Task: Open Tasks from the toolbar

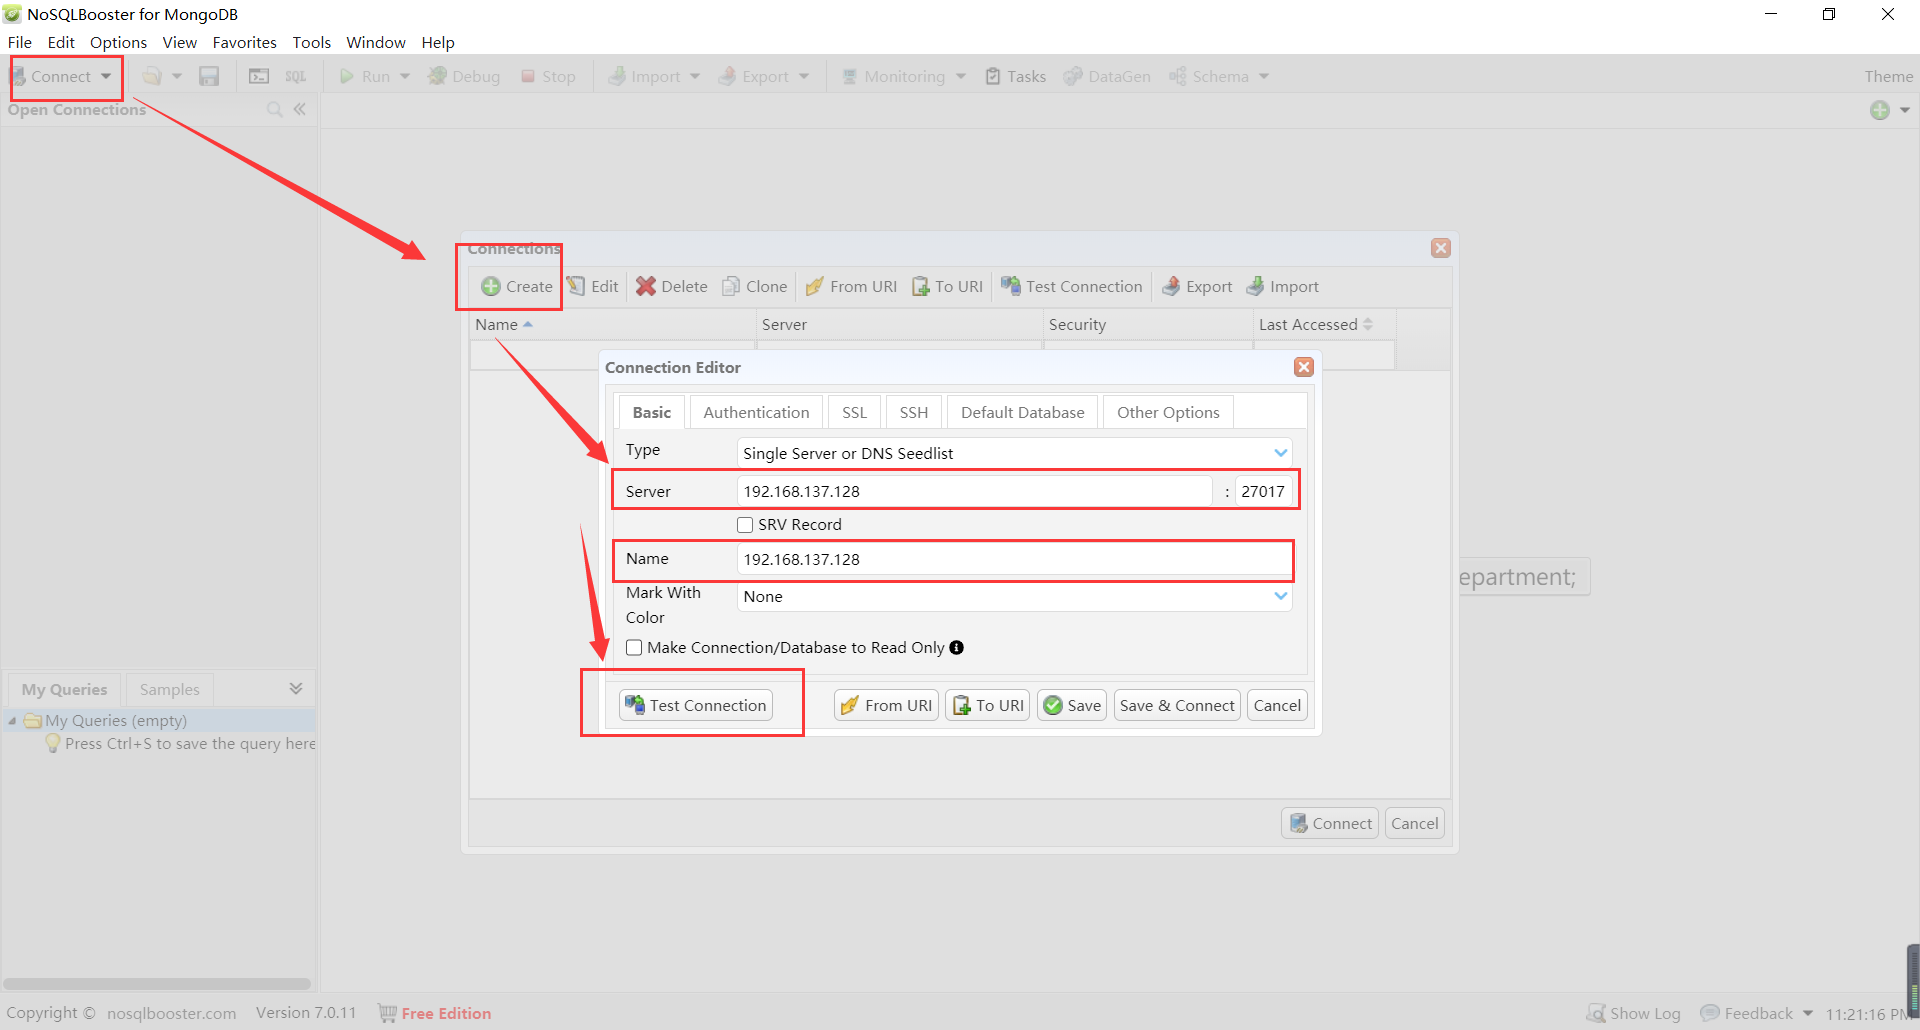Action: pos(1016,76)
